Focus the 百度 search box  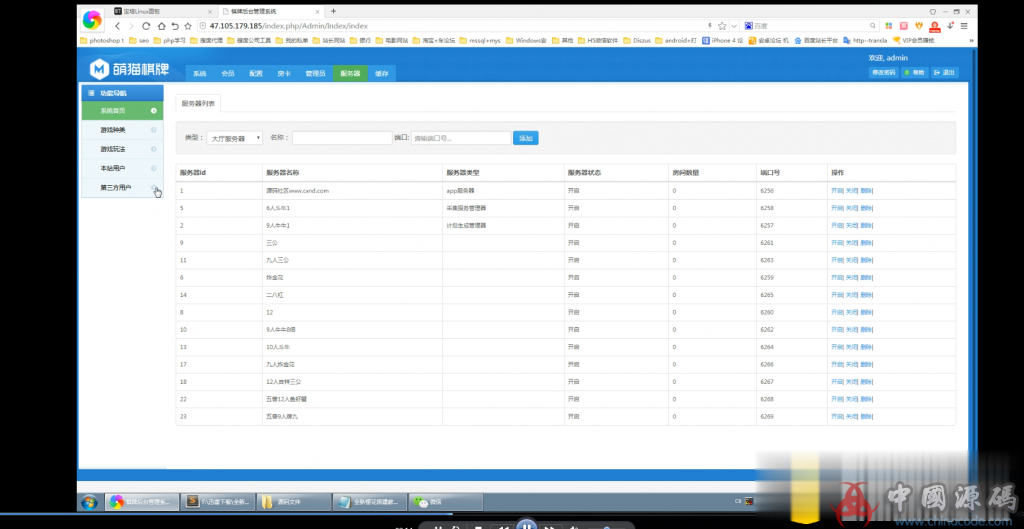coord(810,26)
